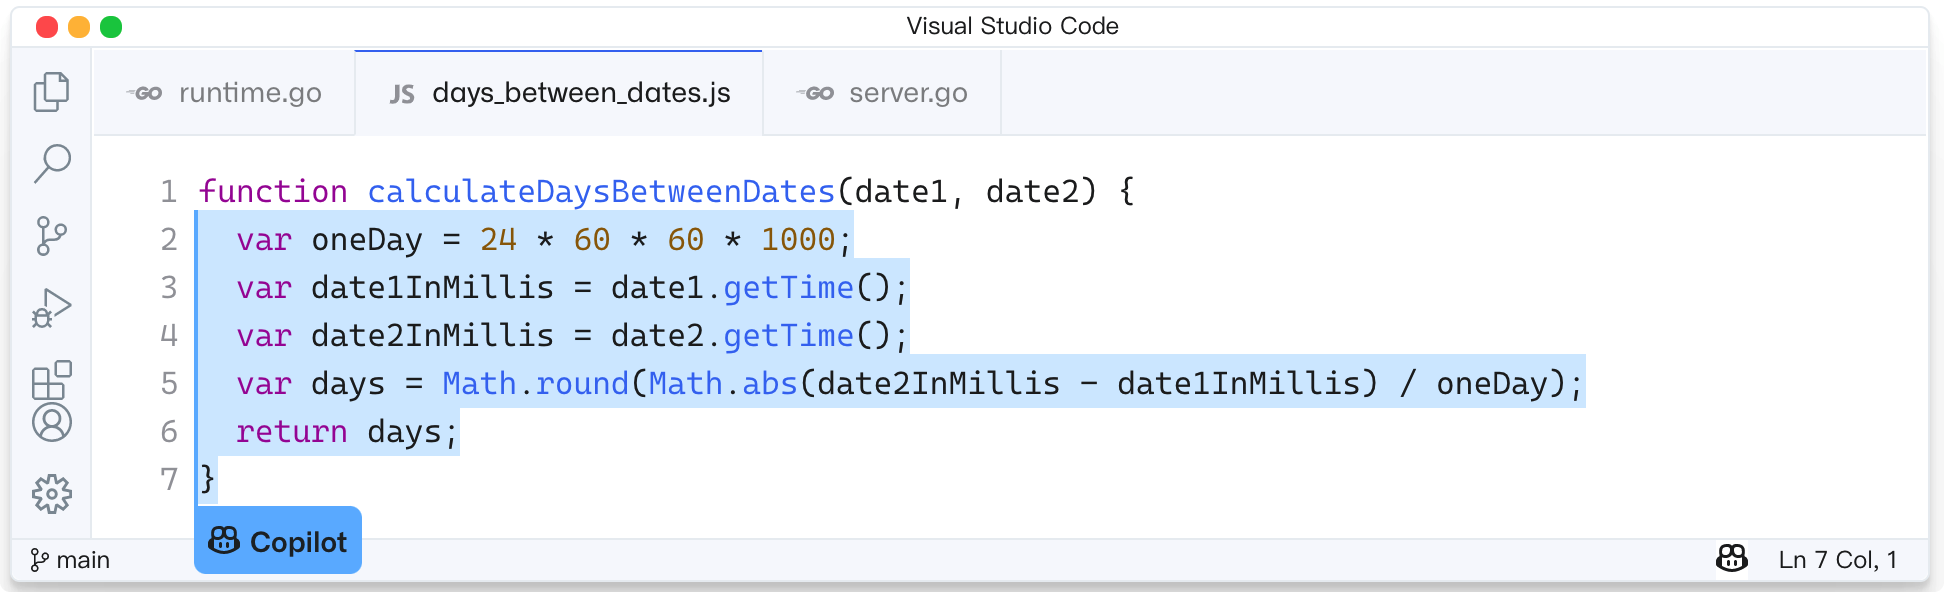Image resolution: width=1944 pixels, height=592 pixels.
Task: Open the Extensions blocks icon
Action: [52, 381]
